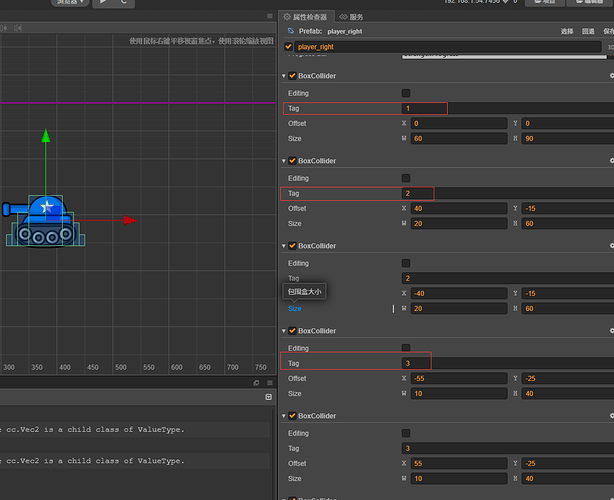Click the green Y-axis move arrow
Viewport: 614px width, 500px height.
point(45,137)
